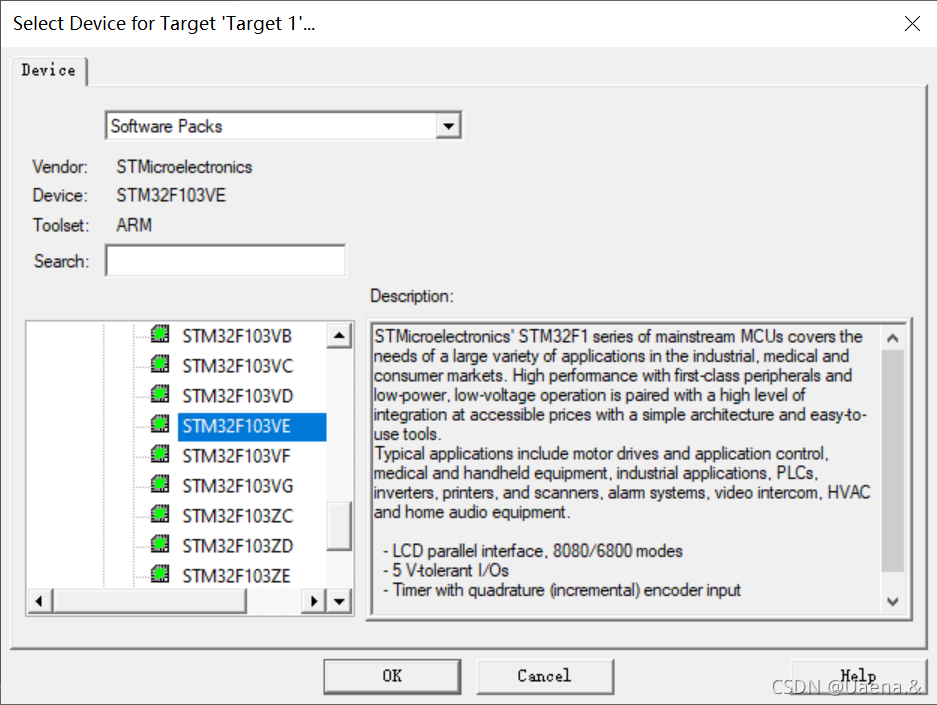
Task: Select the highlighted STM32F103VE device
Action: [252, 427]
